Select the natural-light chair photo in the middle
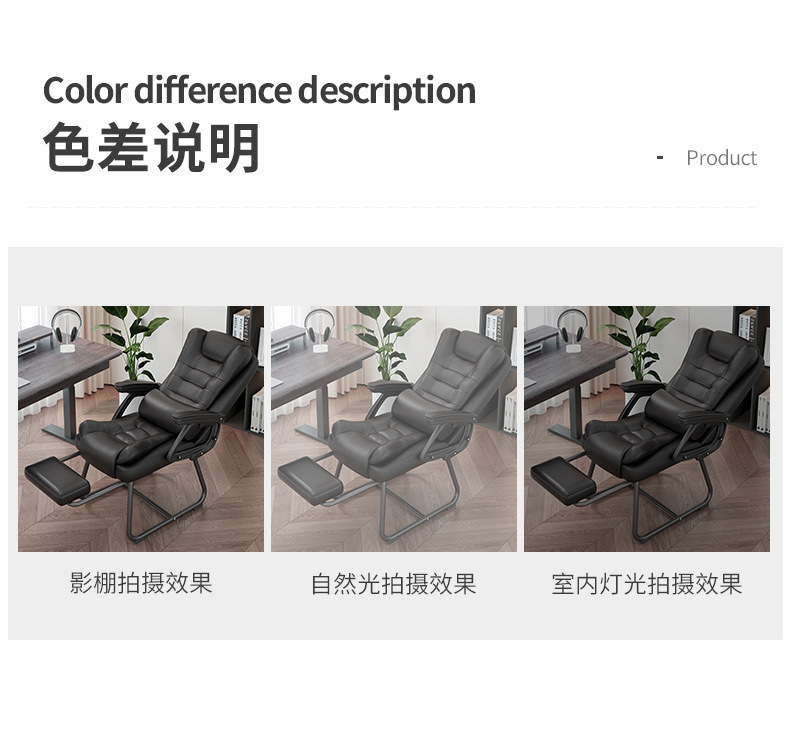790x737 pixels. (393, 429)
